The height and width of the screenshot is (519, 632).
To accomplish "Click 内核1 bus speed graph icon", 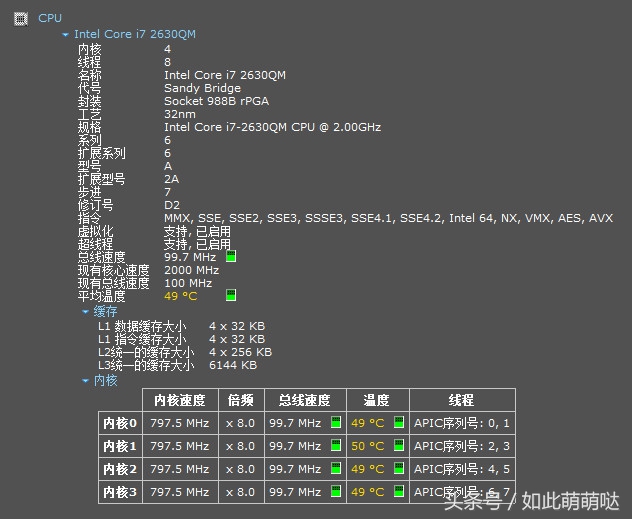I will coord(336,445).
